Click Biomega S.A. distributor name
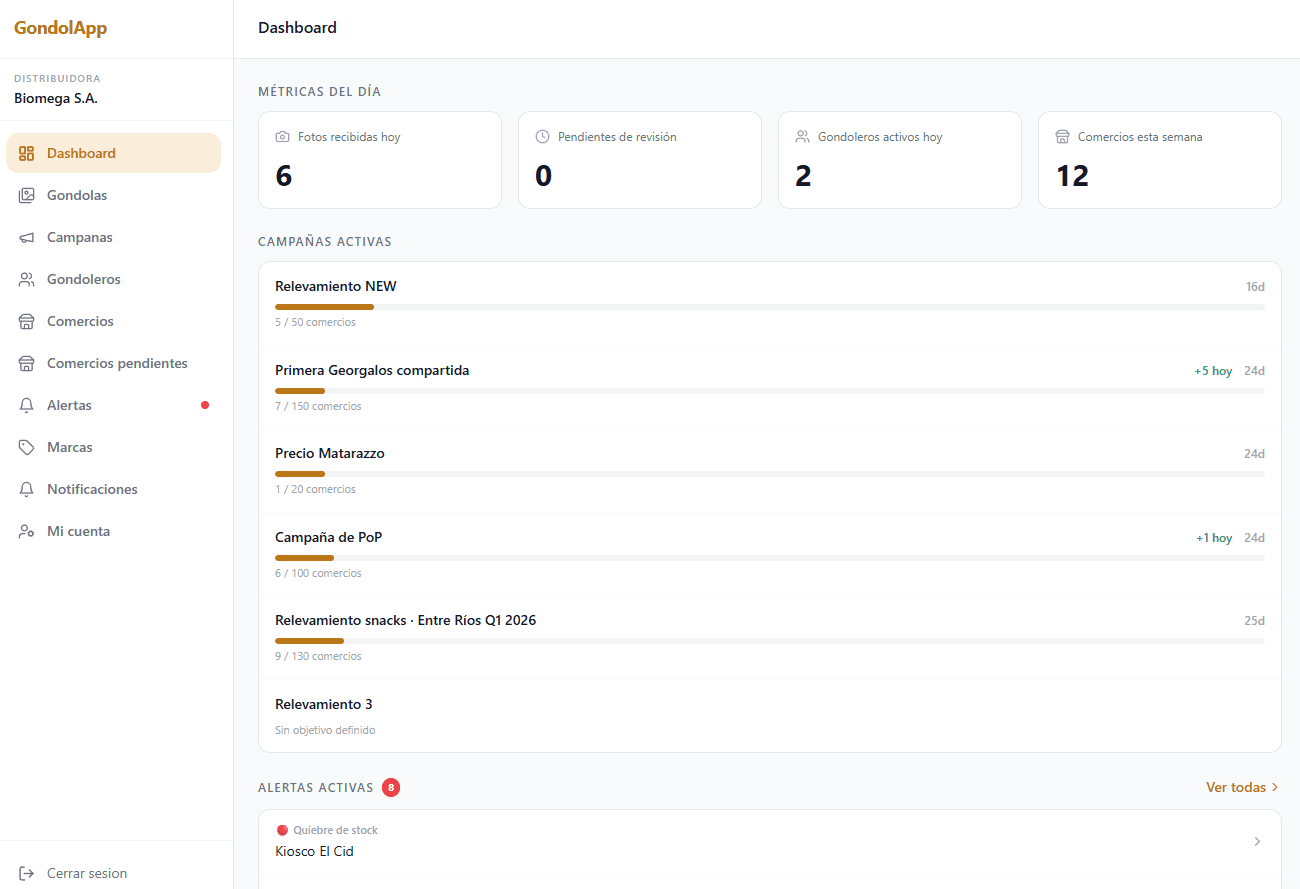 coord(56,98)
